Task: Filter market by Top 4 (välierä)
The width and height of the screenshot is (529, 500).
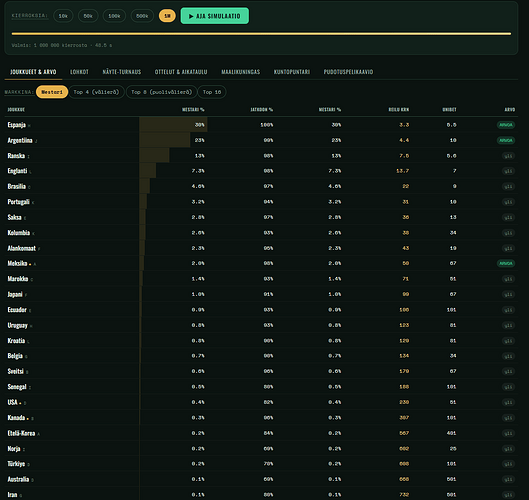Action: coord(96,92)
